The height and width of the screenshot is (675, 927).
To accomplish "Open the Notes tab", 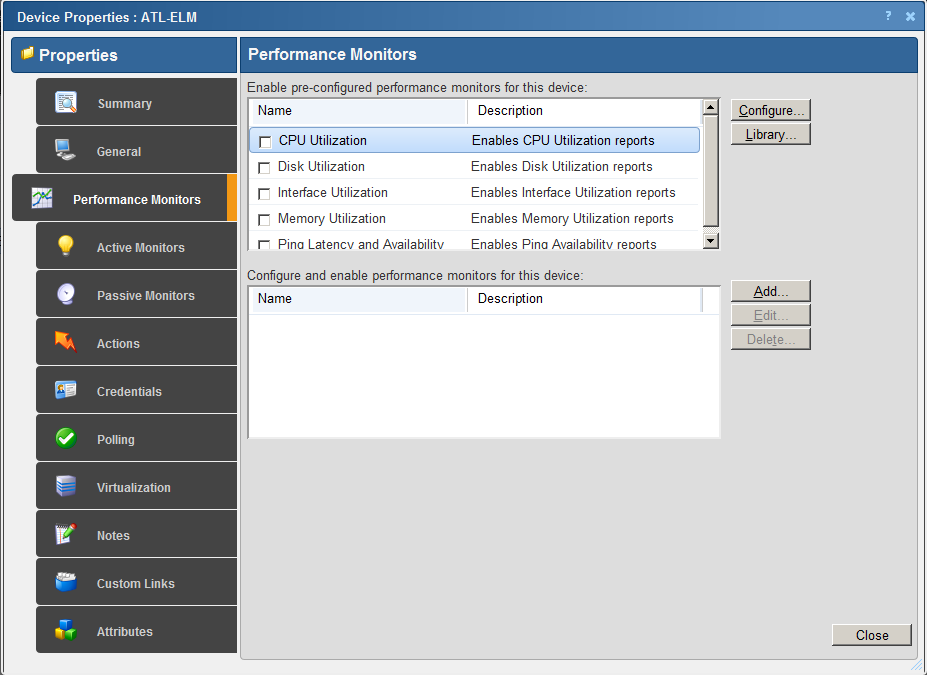I will (137, 534).
